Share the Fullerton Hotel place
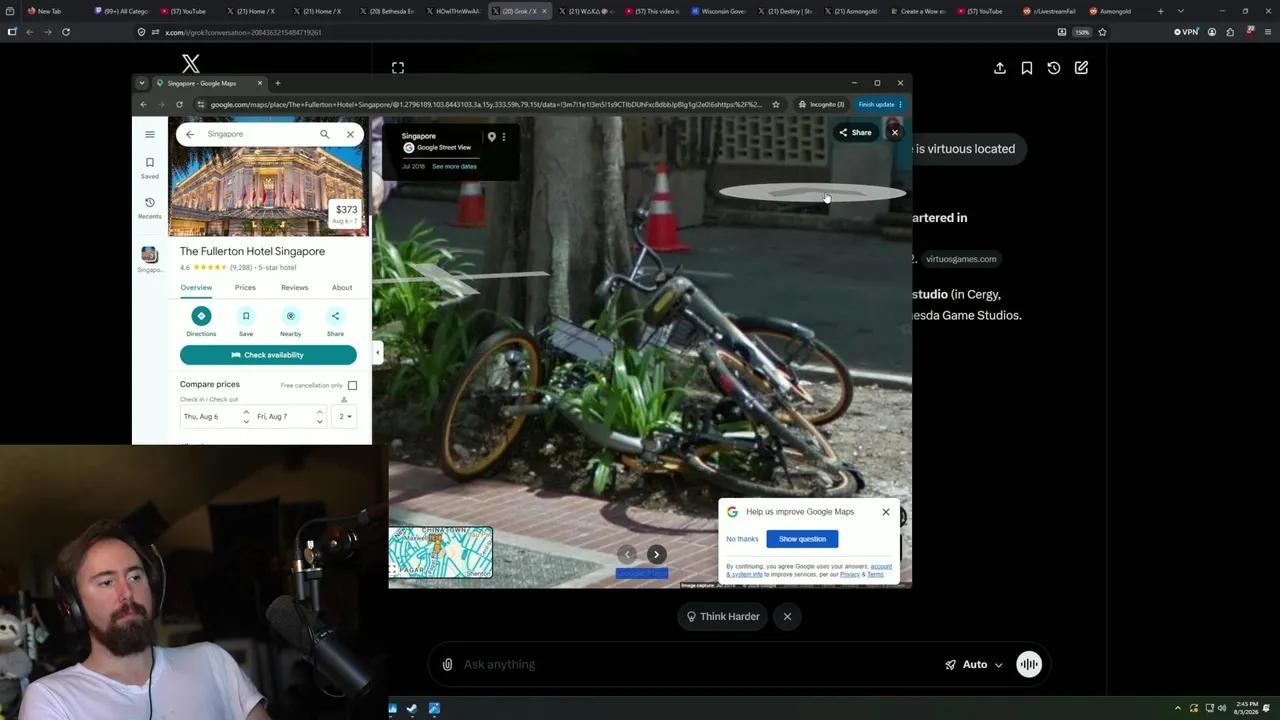This screenshot has width=1280, height=720. pos(335,321)
